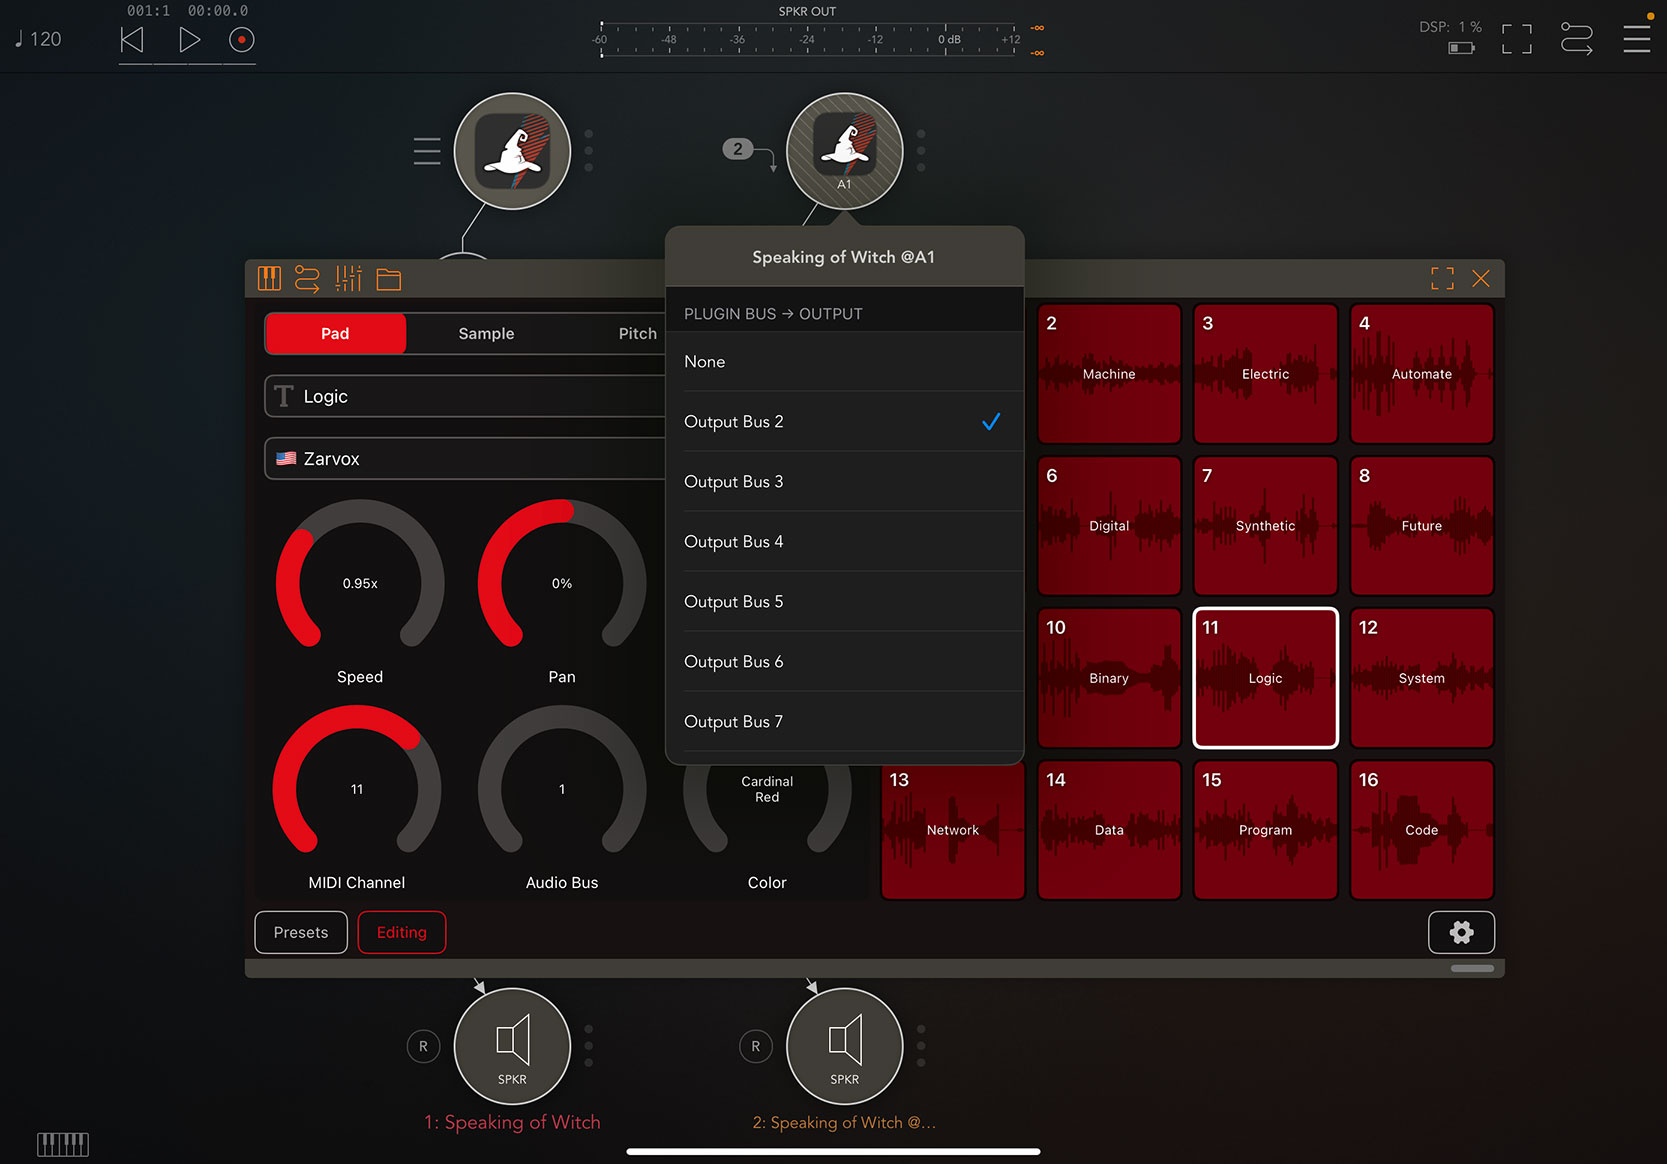Switch to the Sample tab
The image size is (1667, 1164).
(x=486, y=333)
